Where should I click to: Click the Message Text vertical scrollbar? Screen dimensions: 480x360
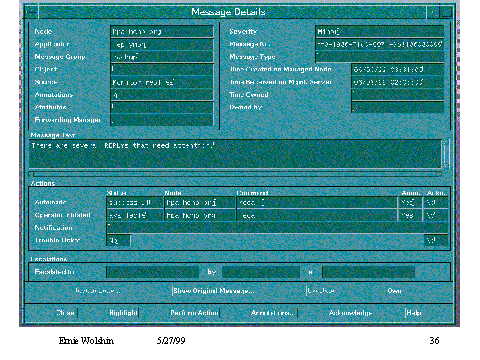tap(446, 154)
